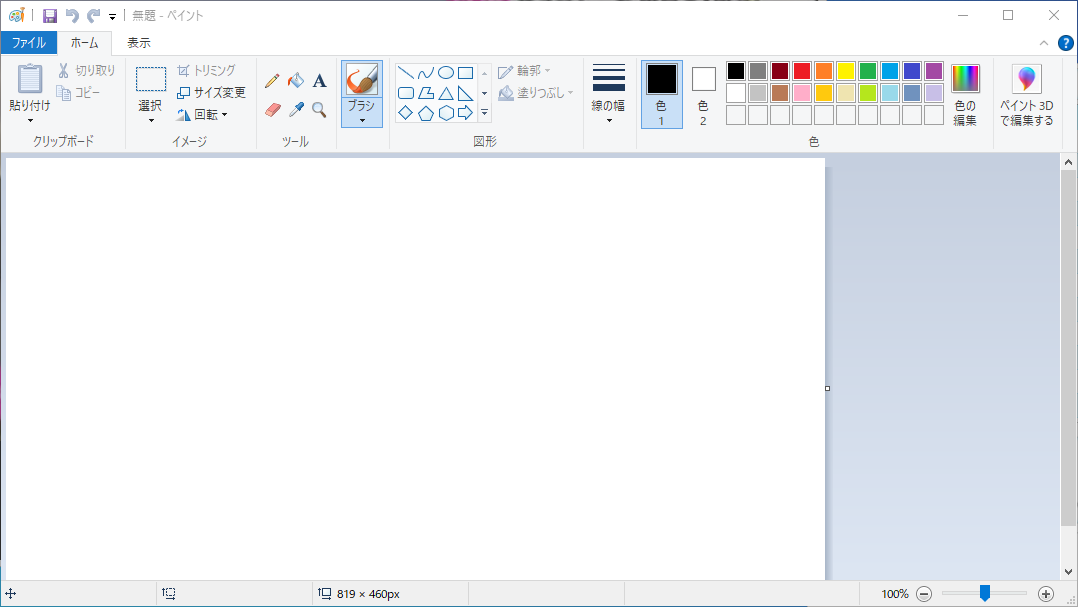Pick the five-pointed star shape
The width and height of the screenshot is (1078, 607).
[484, 113]
